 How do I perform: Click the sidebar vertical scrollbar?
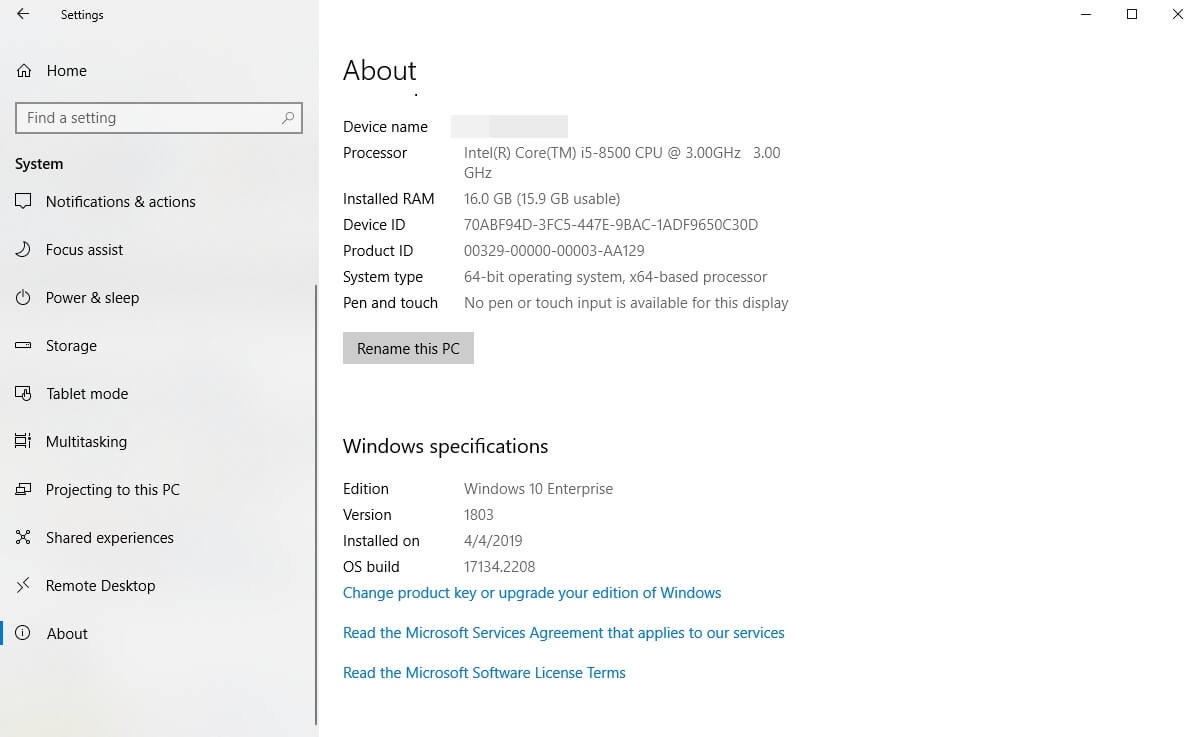tap(316, 504)
